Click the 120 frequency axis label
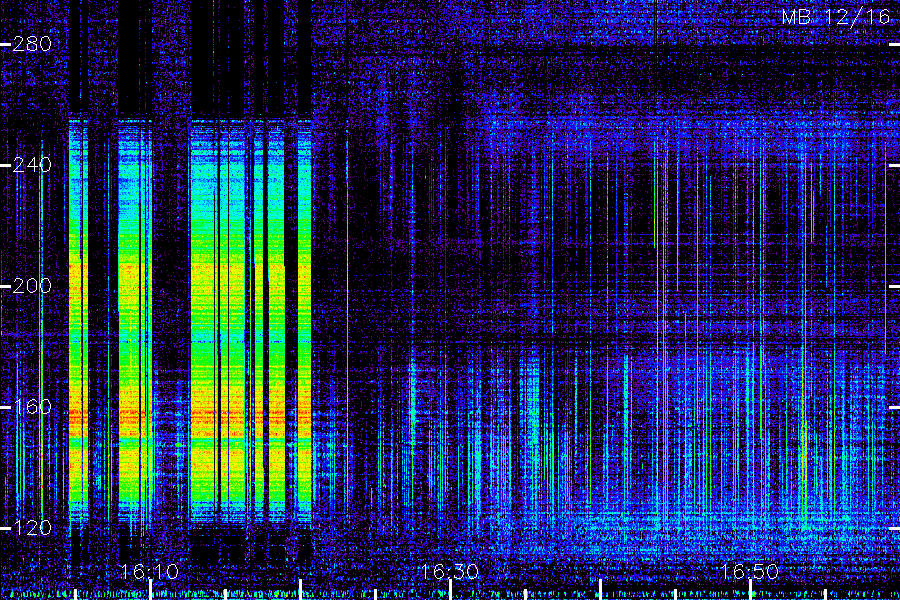Image resolution: width=900 pixels, height=600 pixels. pos(32,528)
